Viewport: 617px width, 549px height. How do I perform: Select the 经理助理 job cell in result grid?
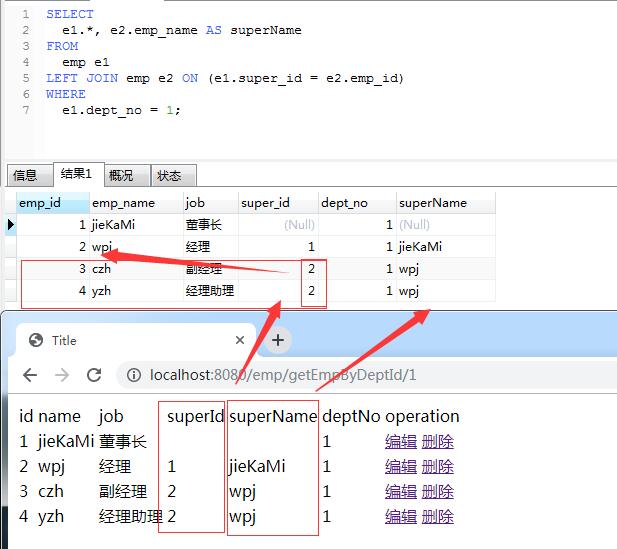click(211, 291)
